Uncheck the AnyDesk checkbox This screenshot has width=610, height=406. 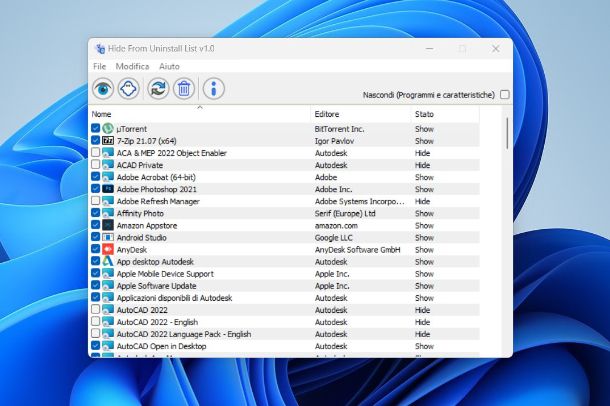pos(95,249)
